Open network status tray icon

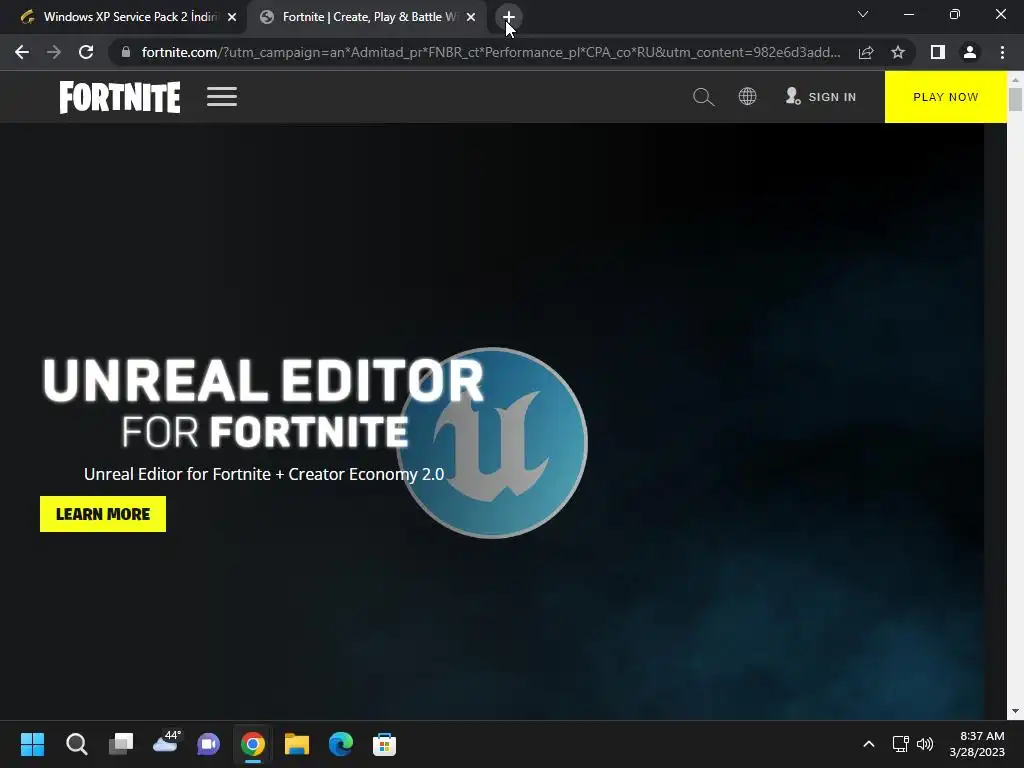click(x=901, y=744)
